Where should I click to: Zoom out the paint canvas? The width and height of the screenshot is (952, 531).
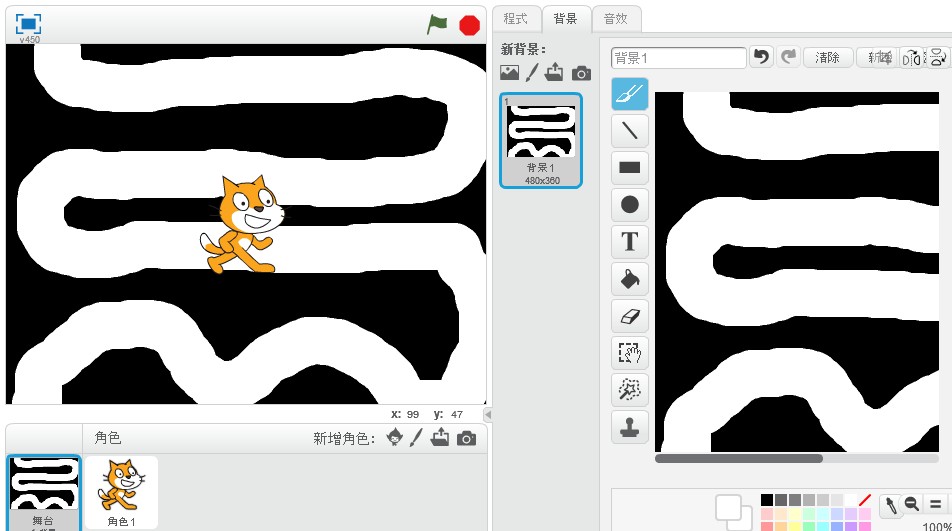pyautogui.click(x=911, y=504)
